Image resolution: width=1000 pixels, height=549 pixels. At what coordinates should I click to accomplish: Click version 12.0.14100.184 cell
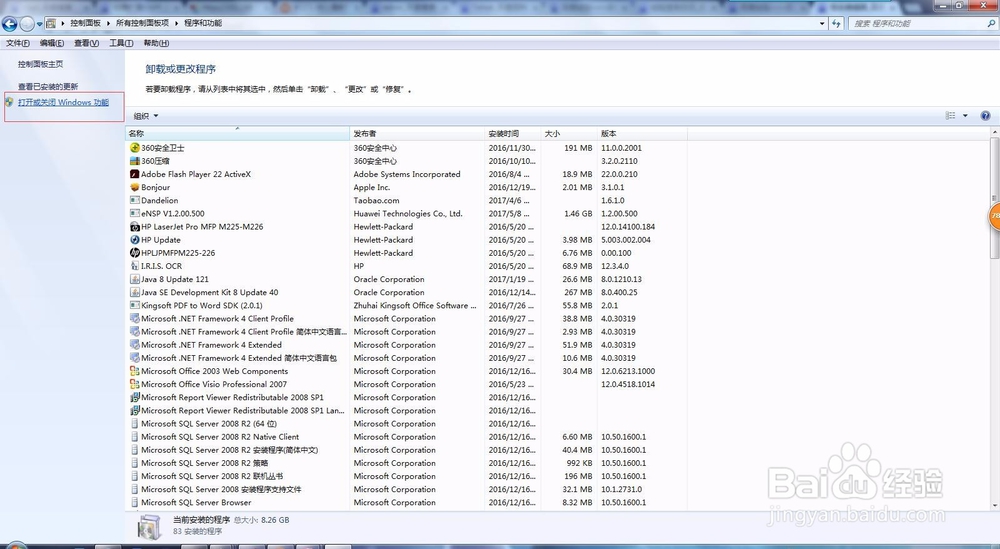click(628, 226)
